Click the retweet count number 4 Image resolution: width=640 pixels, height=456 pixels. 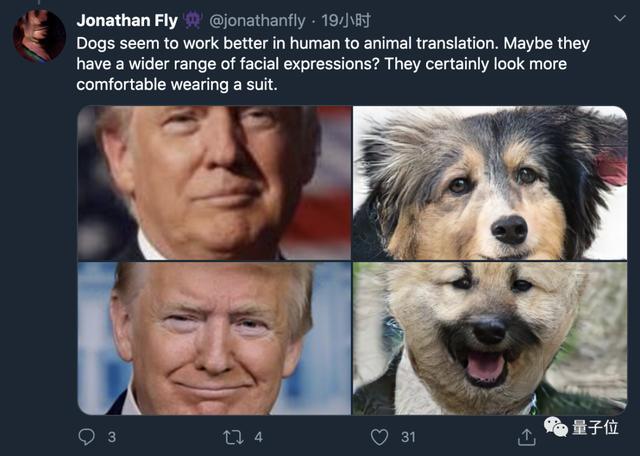click(x=258, y=437)
